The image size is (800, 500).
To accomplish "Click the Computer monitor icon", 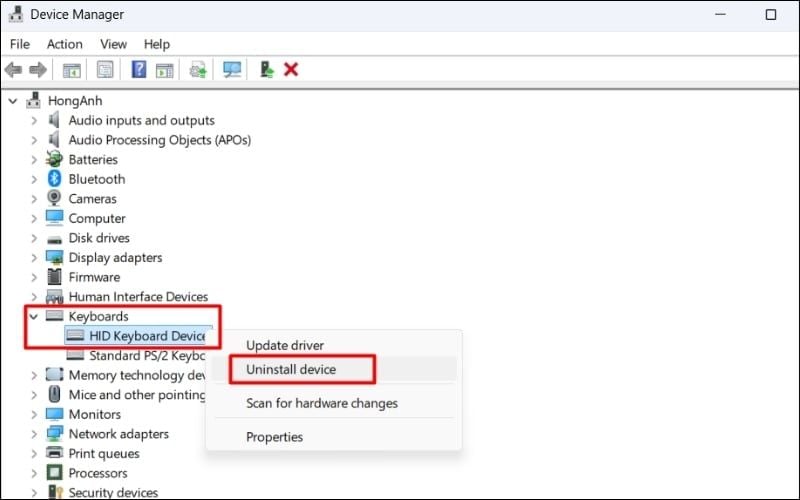I will 54,218.
